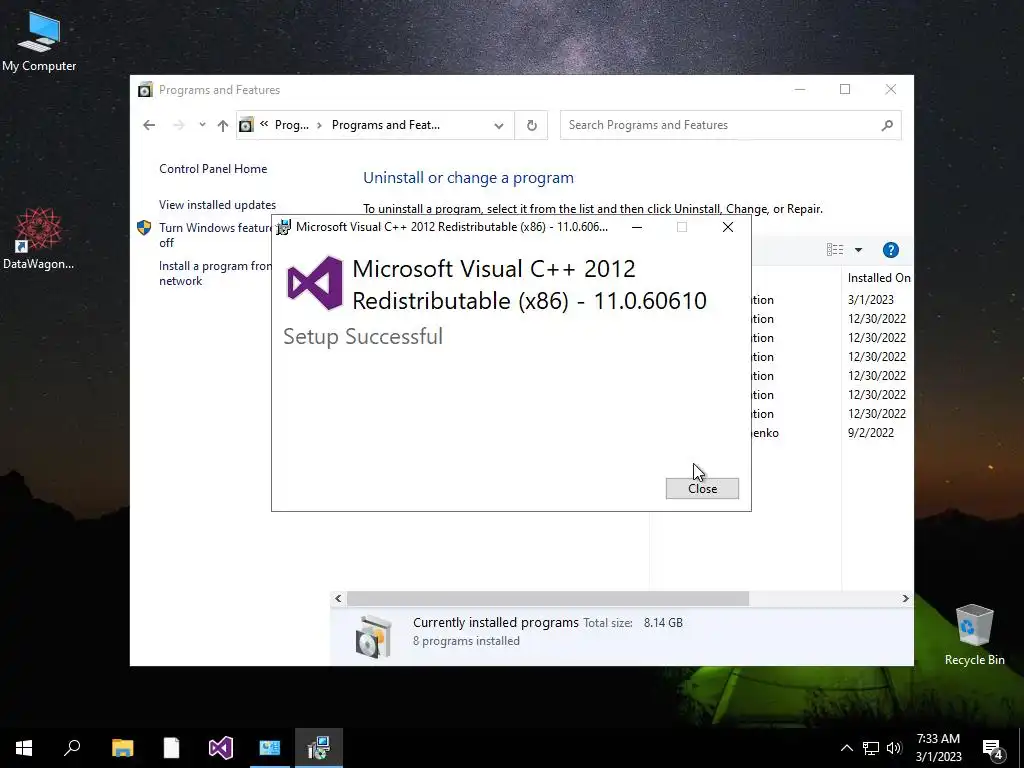Viewport: 1024px width, 768px height.
Task: Switch to Control Panel taskbar icon
Action: pos(270,748)
